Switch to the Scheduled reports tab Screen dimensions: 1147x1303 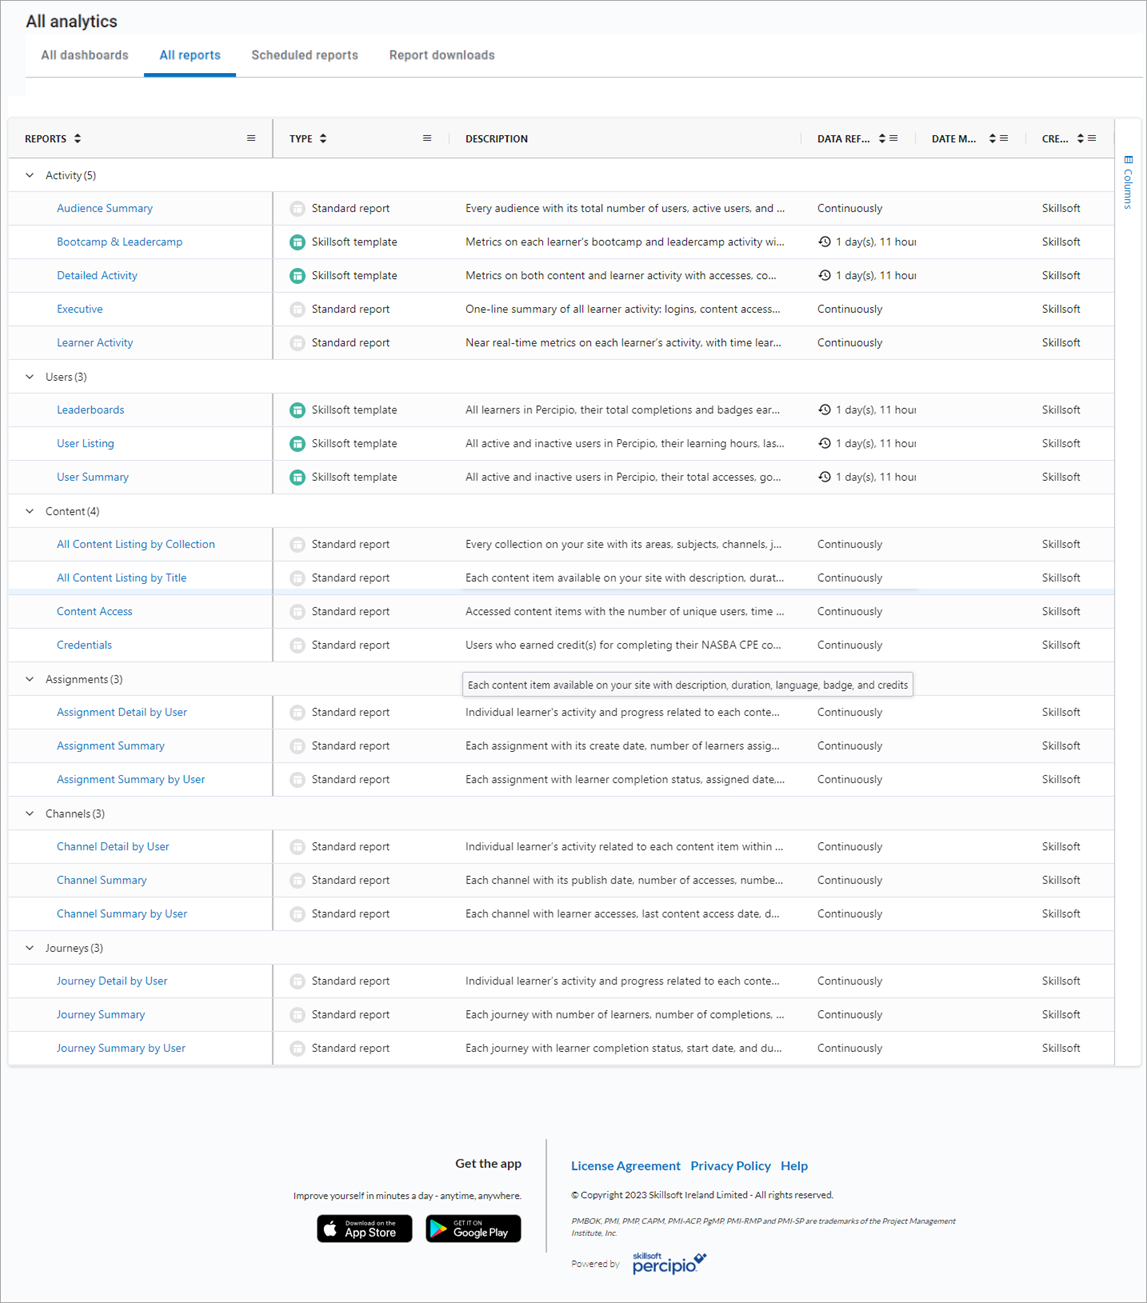coord(304,55)
